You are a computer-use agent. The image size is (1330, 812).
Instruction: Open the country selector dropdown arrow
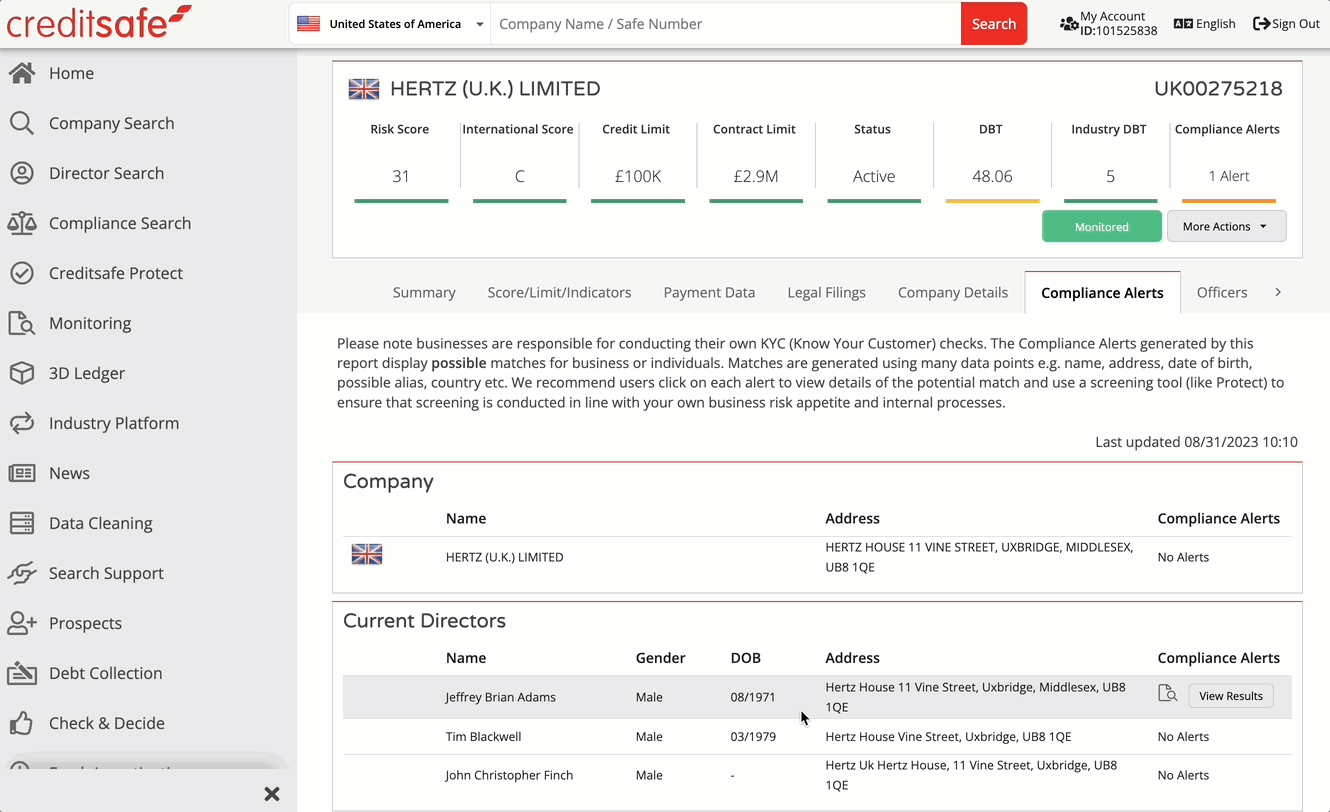[480, 24]
